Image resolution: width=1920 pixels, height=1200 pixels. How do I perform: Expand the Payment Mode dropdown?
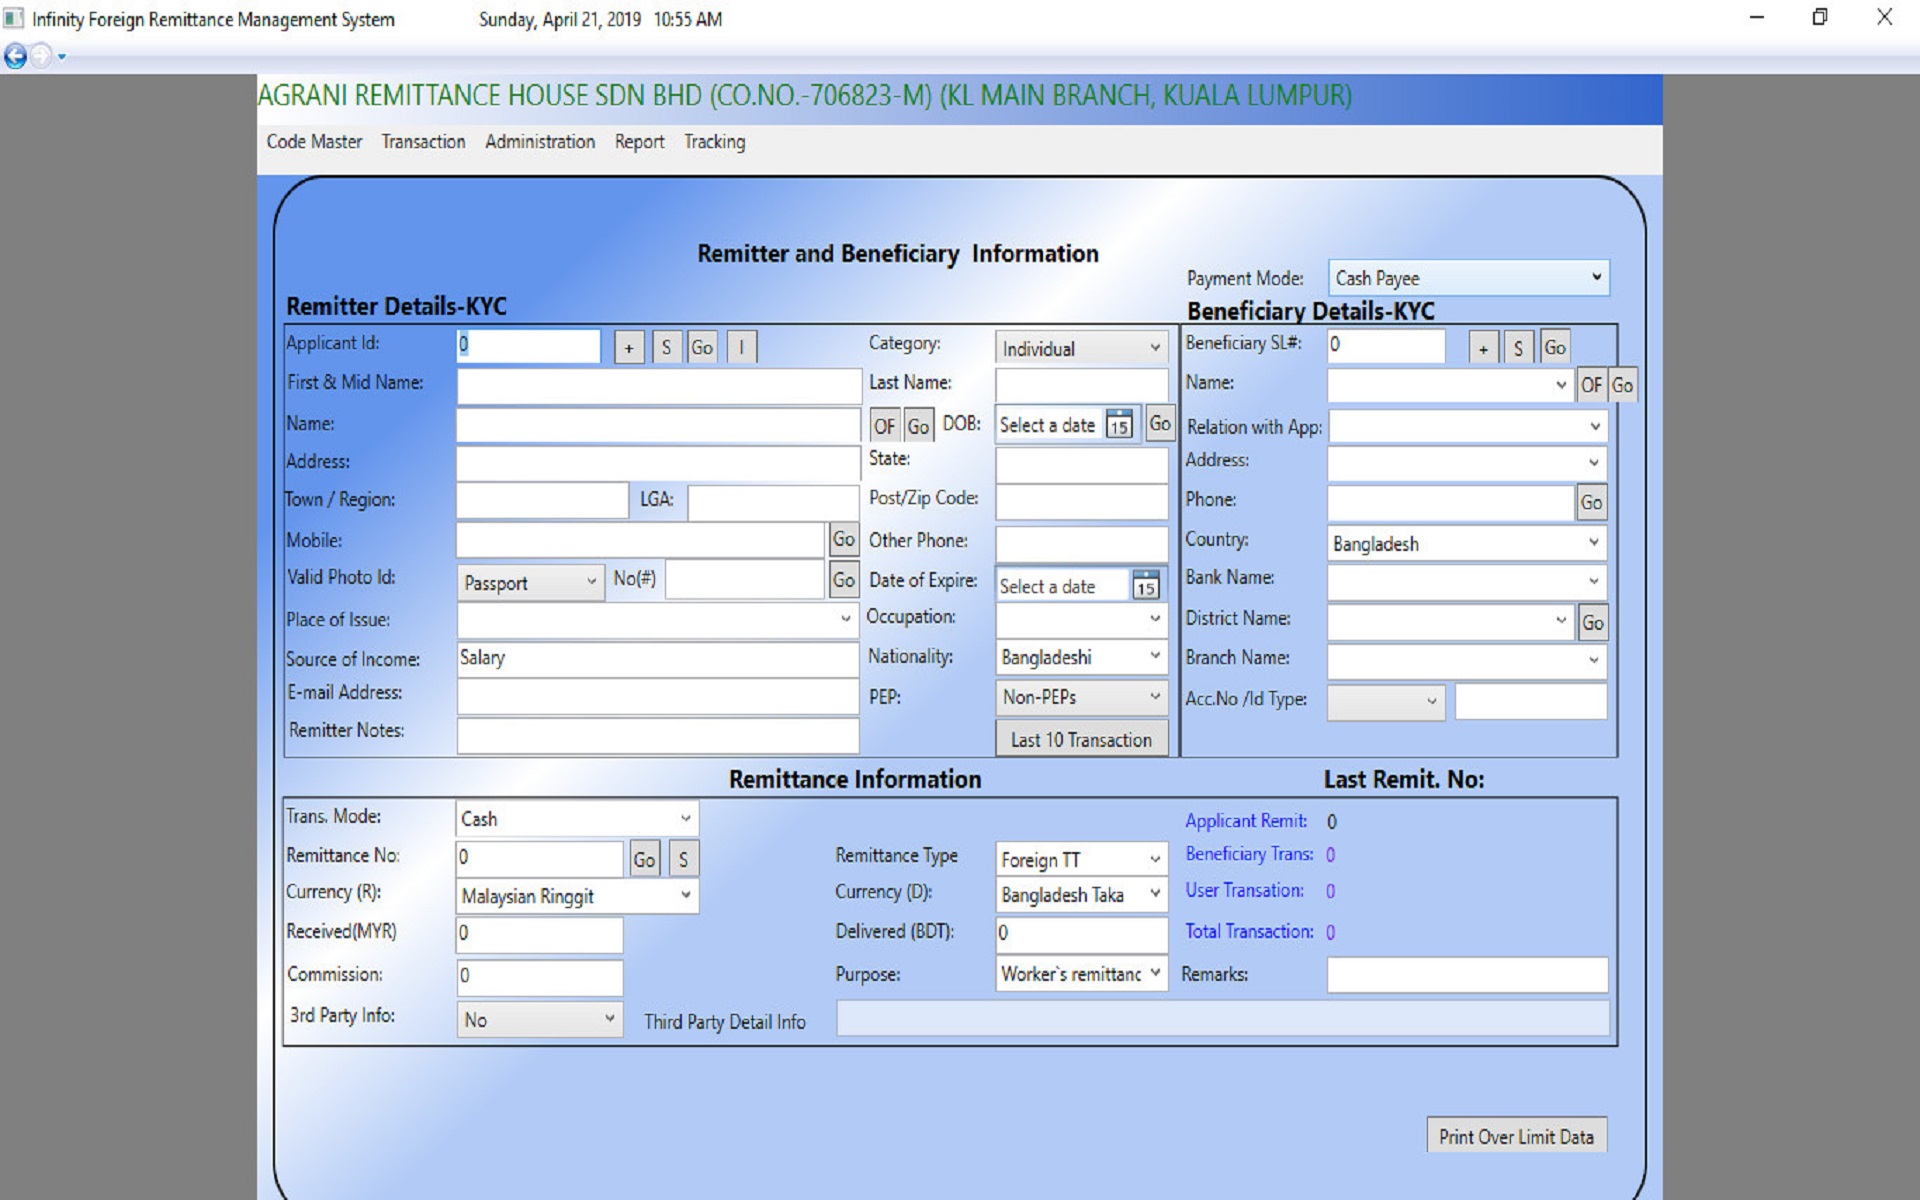pyautogui.click(x=1468, y=278)
